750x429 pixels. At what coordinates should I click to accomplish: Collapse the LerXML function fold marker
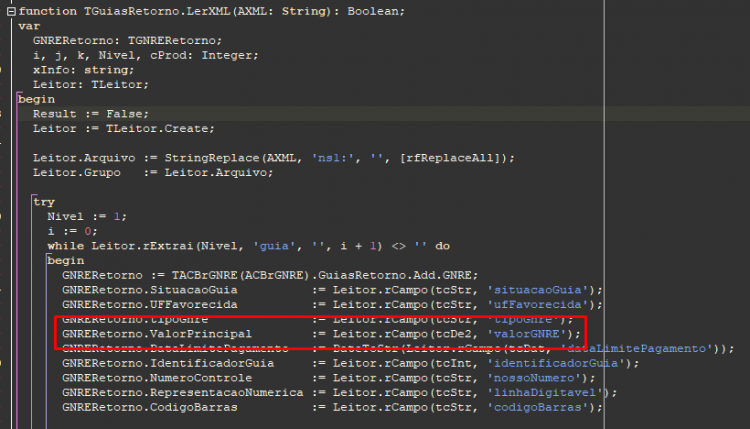11,11
